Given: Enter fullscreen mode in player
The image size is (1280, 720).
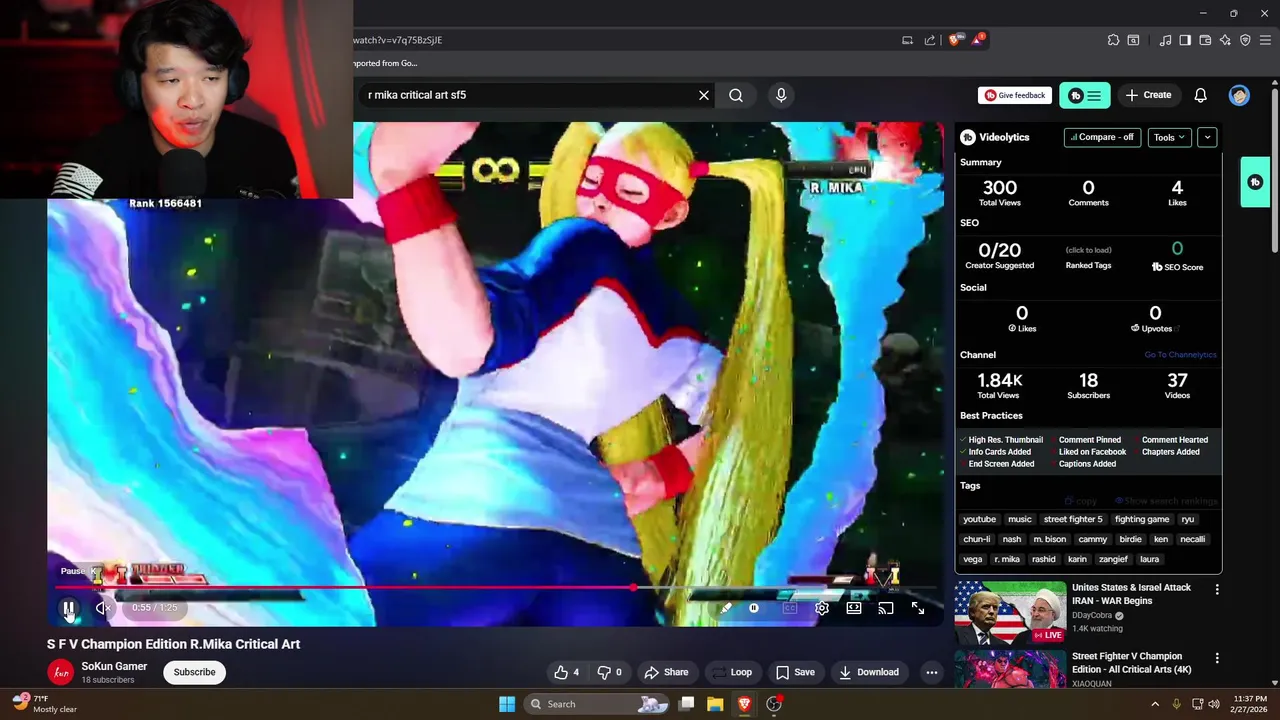Looking at the screenshot, I should pos(918,608).
